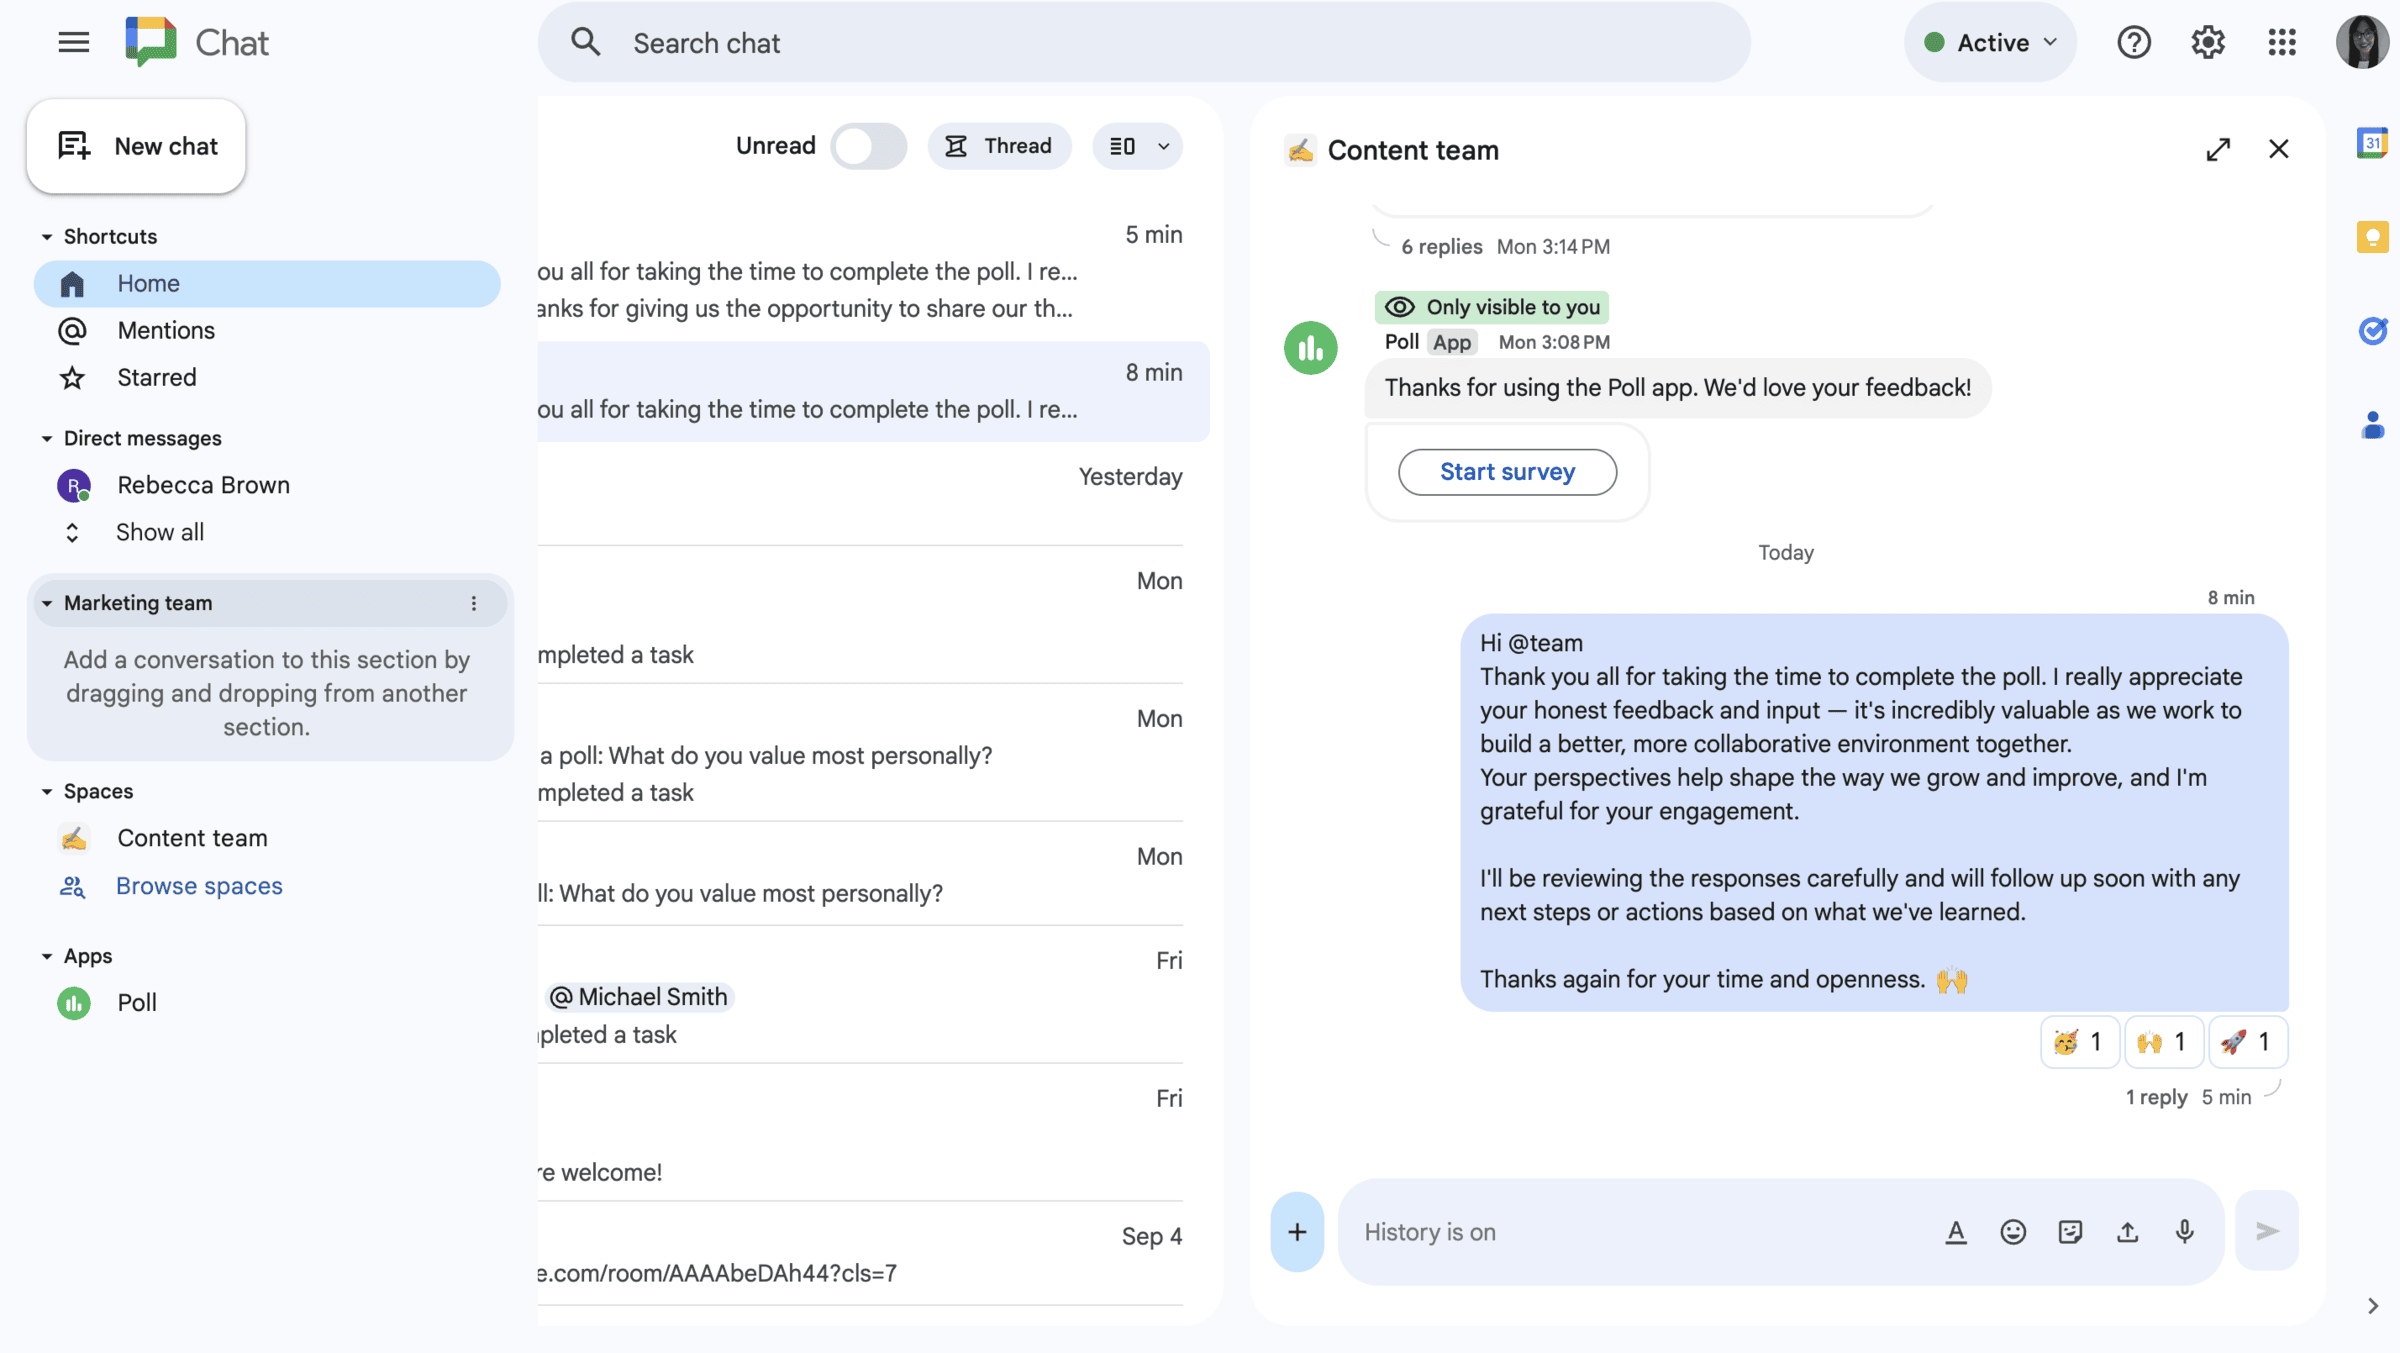Viewport: 2400px width, 1353px height.
Task: Enable the Thread filter chip
Action: coord(1000,146)
